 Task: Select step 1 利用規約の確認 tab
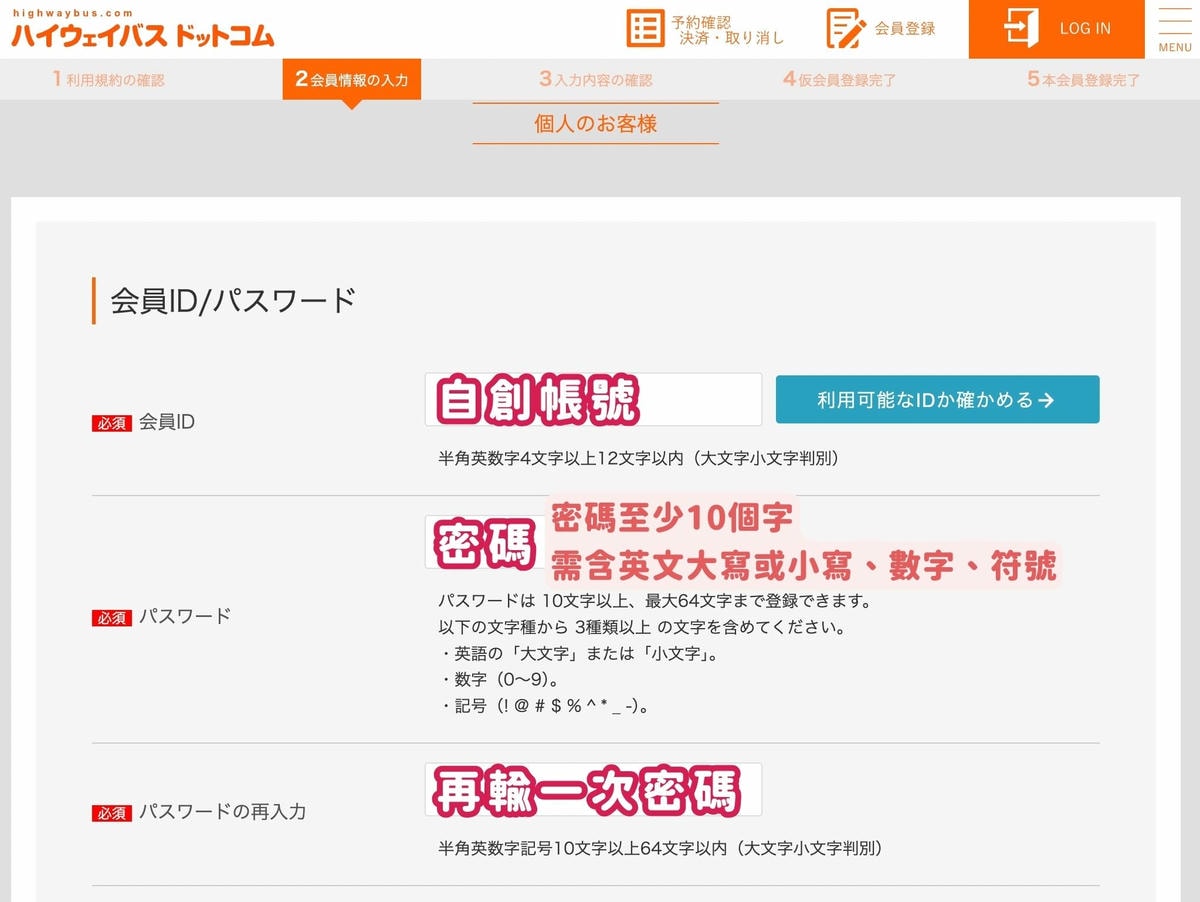coord(109,80)
